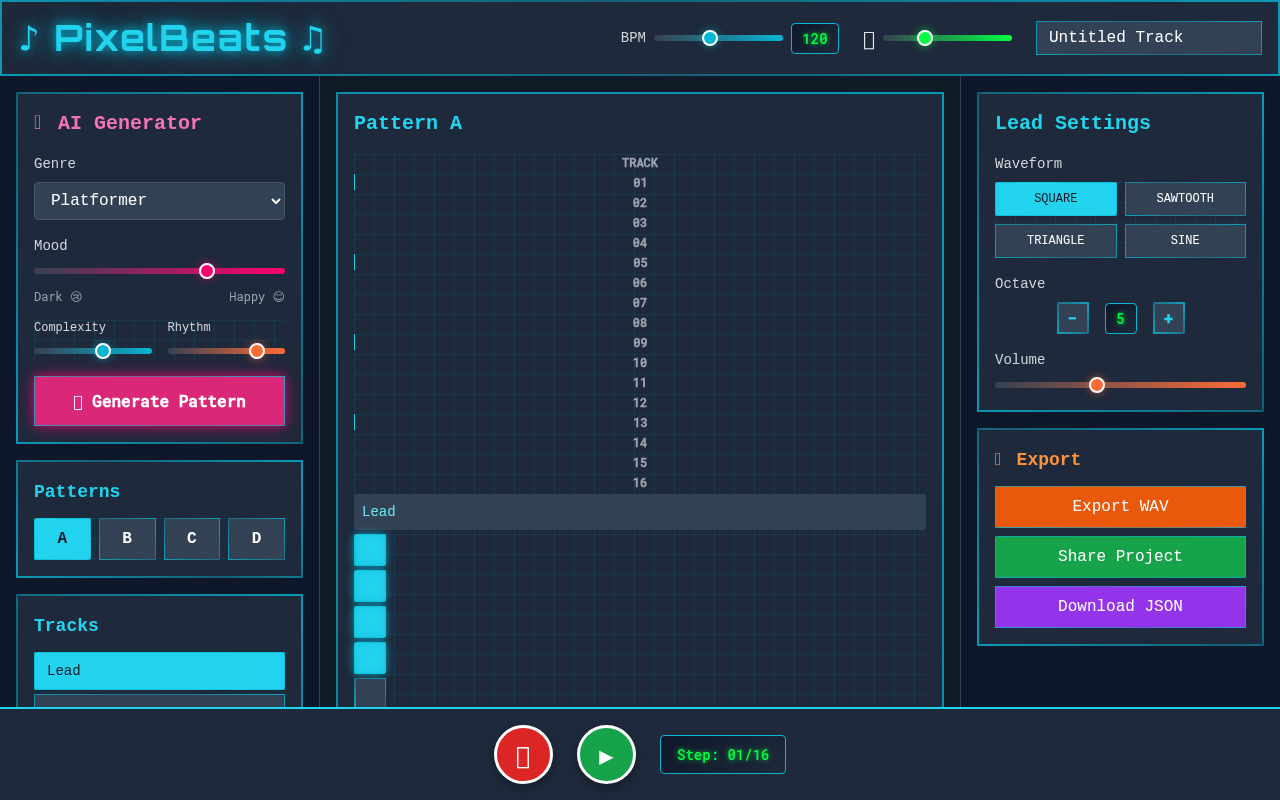Click the export icon beside the Export heading
This screenshot has height=800, width=1280.
pos(996,459)
